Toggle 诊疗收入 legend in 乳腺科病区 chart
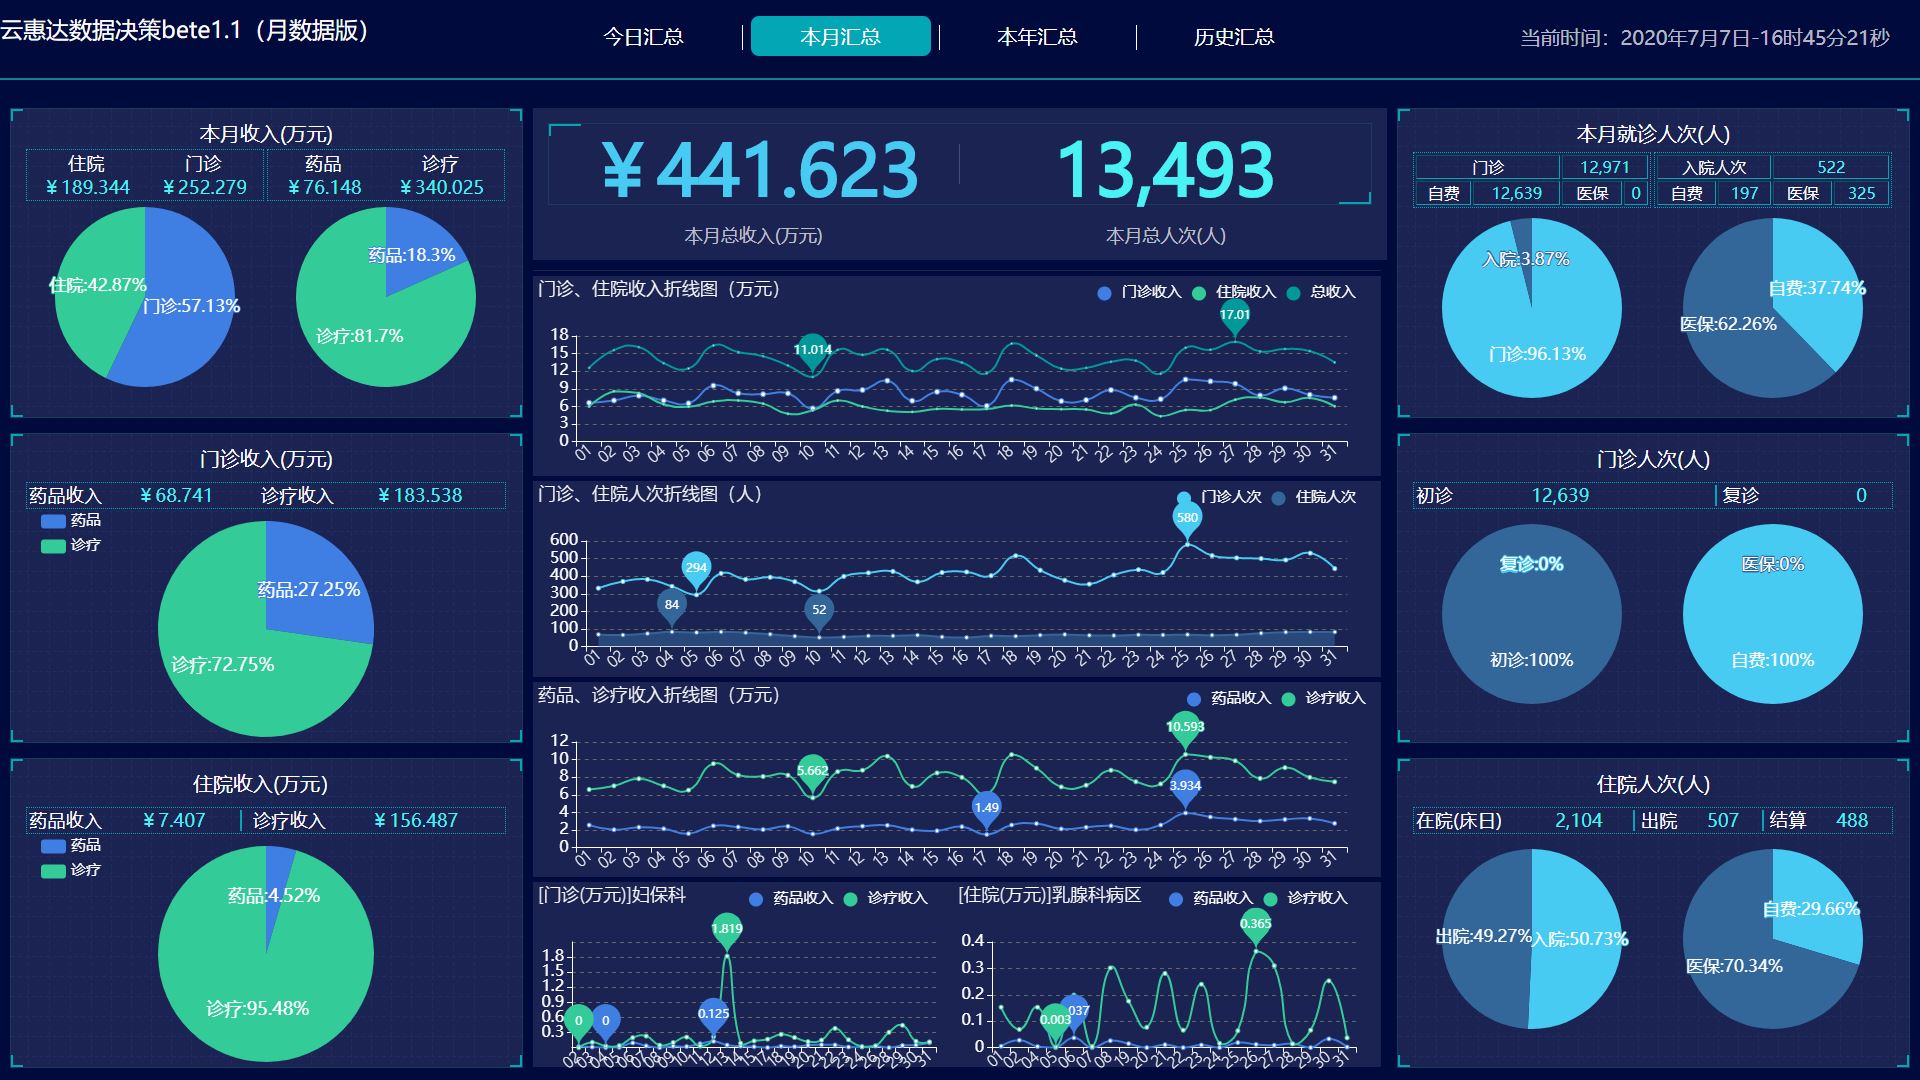Viewport: 1920px width, 1080px height. pyautogui.click(x=1306, y=898)
